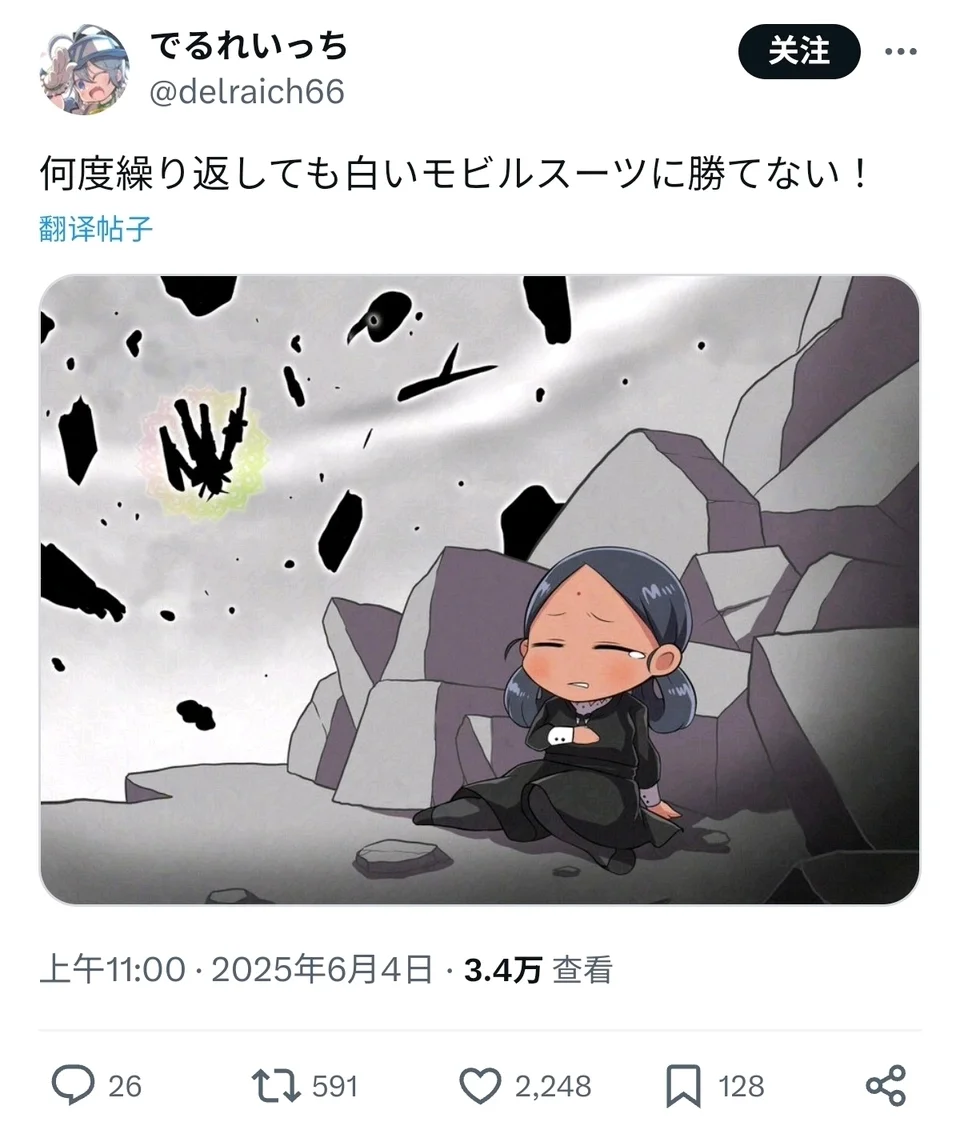Open the でるれいっち profile avatar
Viewport: 960px width, 1126px height.
click(x=84, y=69)
